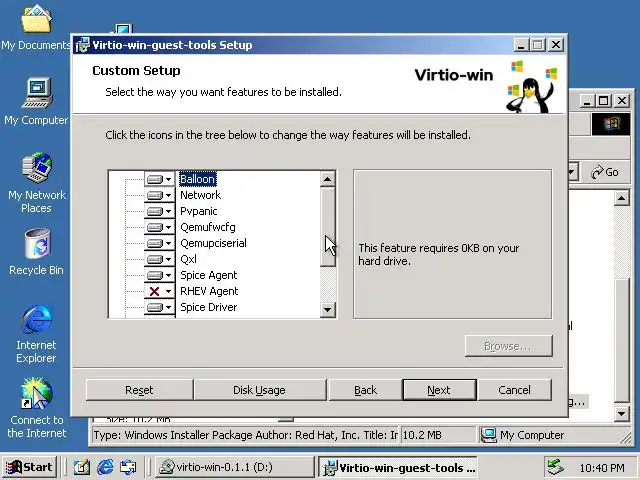Open the Recycle Bin desktop icon
Viewport: 640px width, 480px height.
pyautogui.click(x=37, y=252)
